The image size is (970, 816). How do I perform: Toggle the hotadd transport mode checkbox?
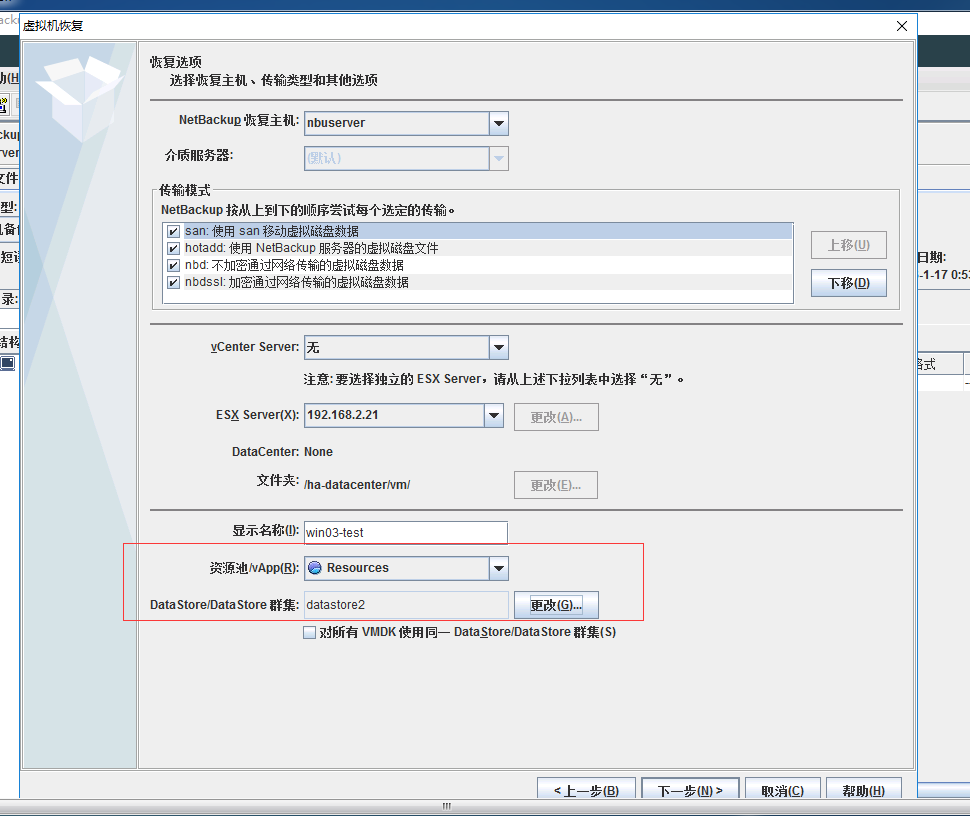[173, 248]
